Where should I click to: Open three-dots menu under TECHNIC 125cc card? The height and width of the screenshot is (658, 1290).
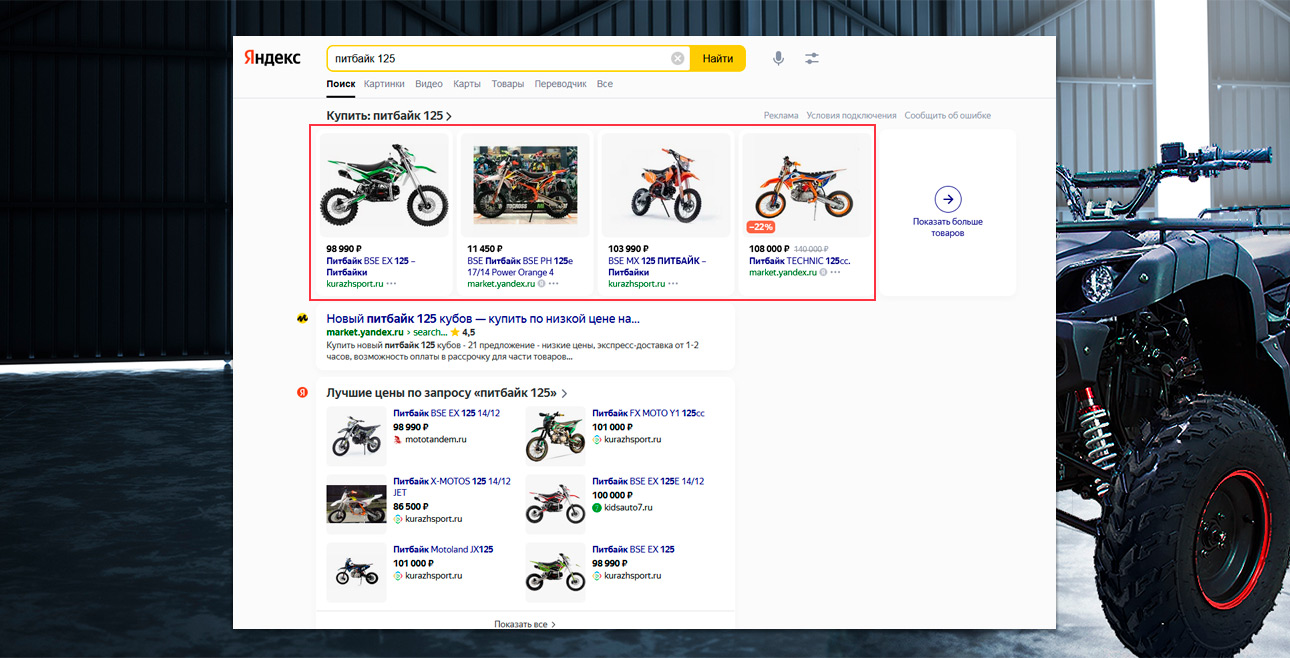[x=835, y=273]
